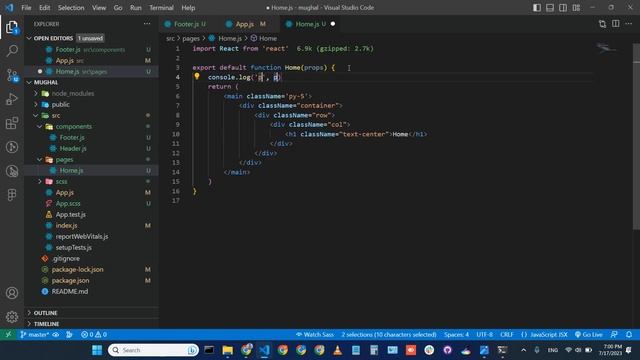The image size is (640, 360).
Task: Change indentation Spaces: 4
Action: pyautogui.click(x=456, y=334)
